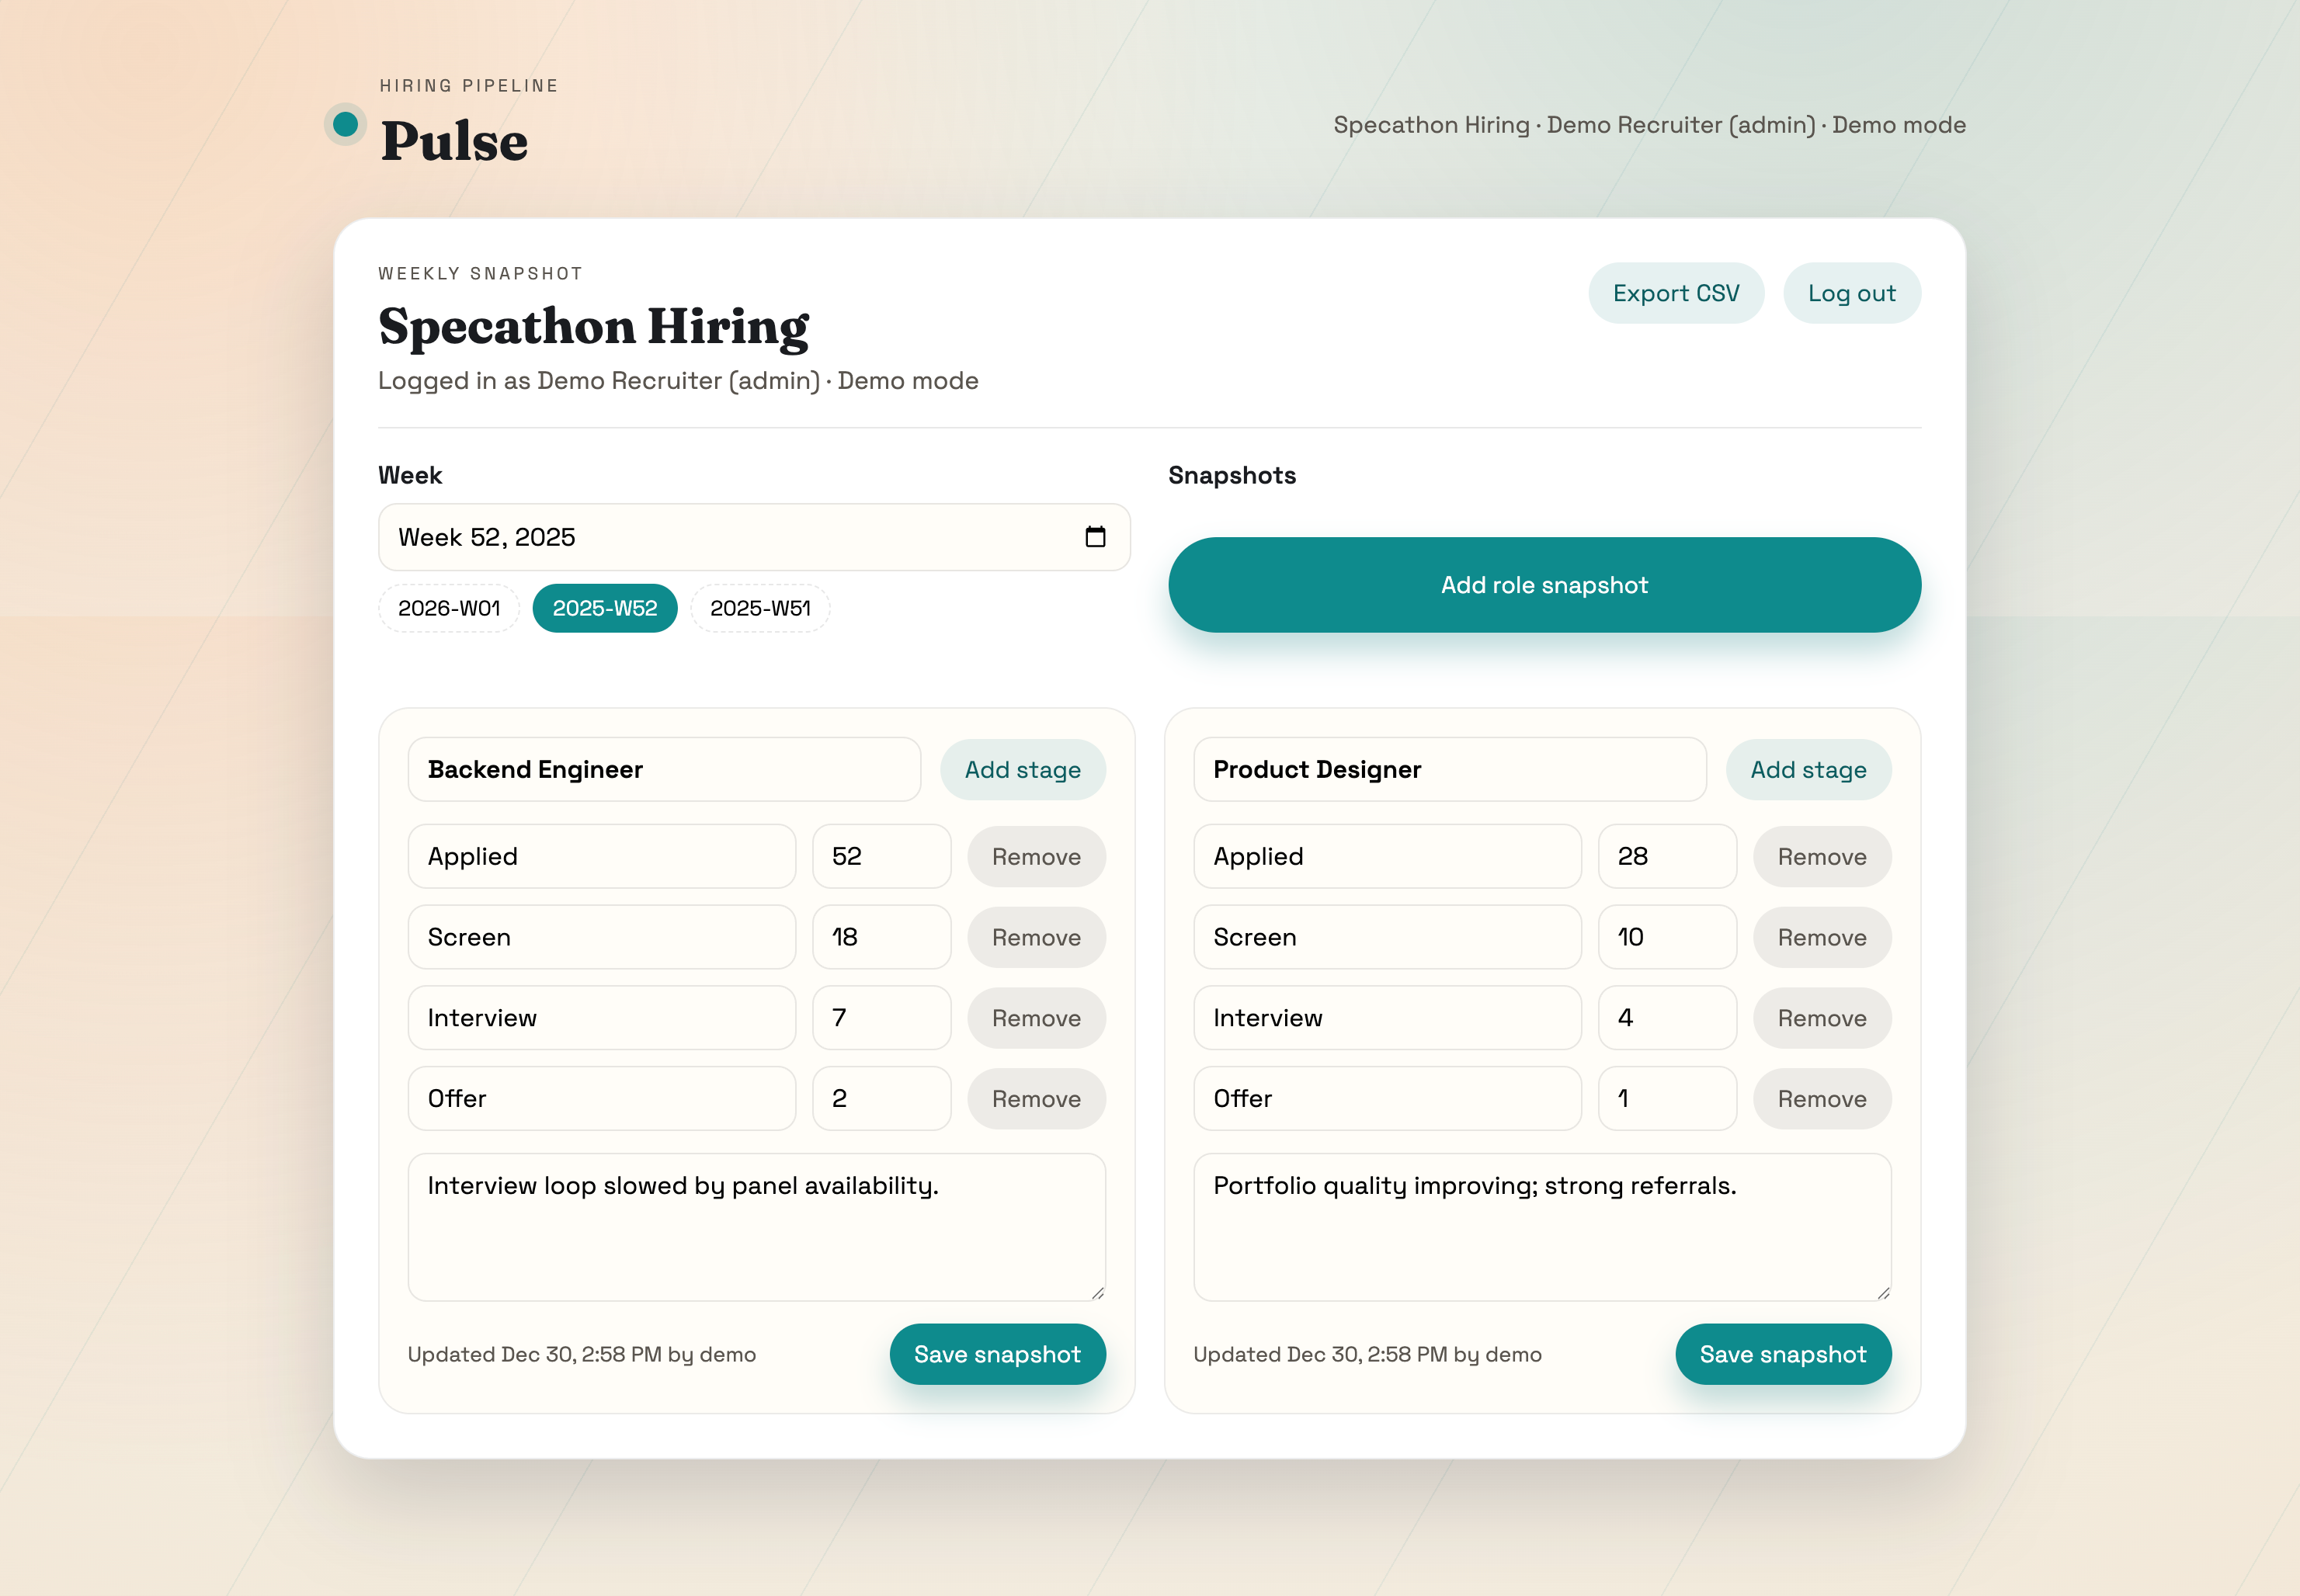Click the Screen count field showing 10

(1667, 937)
